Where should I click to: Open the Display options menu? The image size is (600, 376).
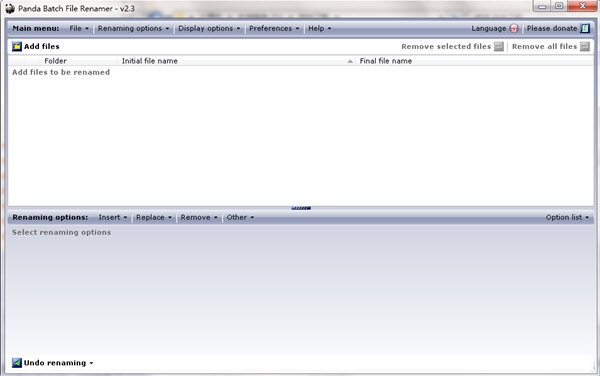coord(209,28)
